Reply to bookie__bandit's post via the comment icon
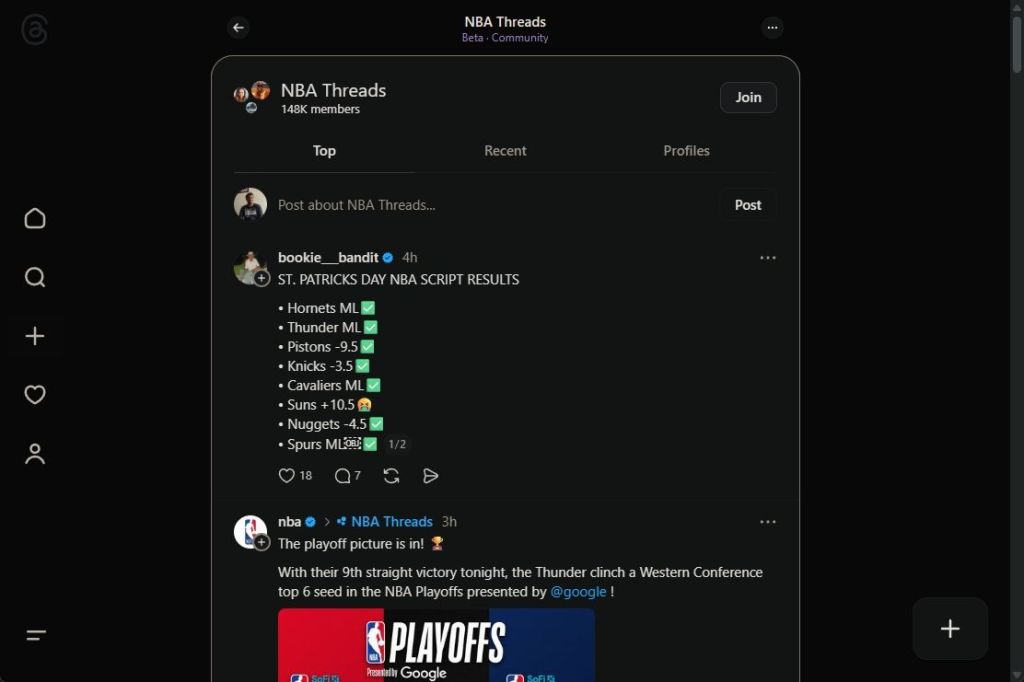Viewport: 1024px width, 682px height. point(341,476)
